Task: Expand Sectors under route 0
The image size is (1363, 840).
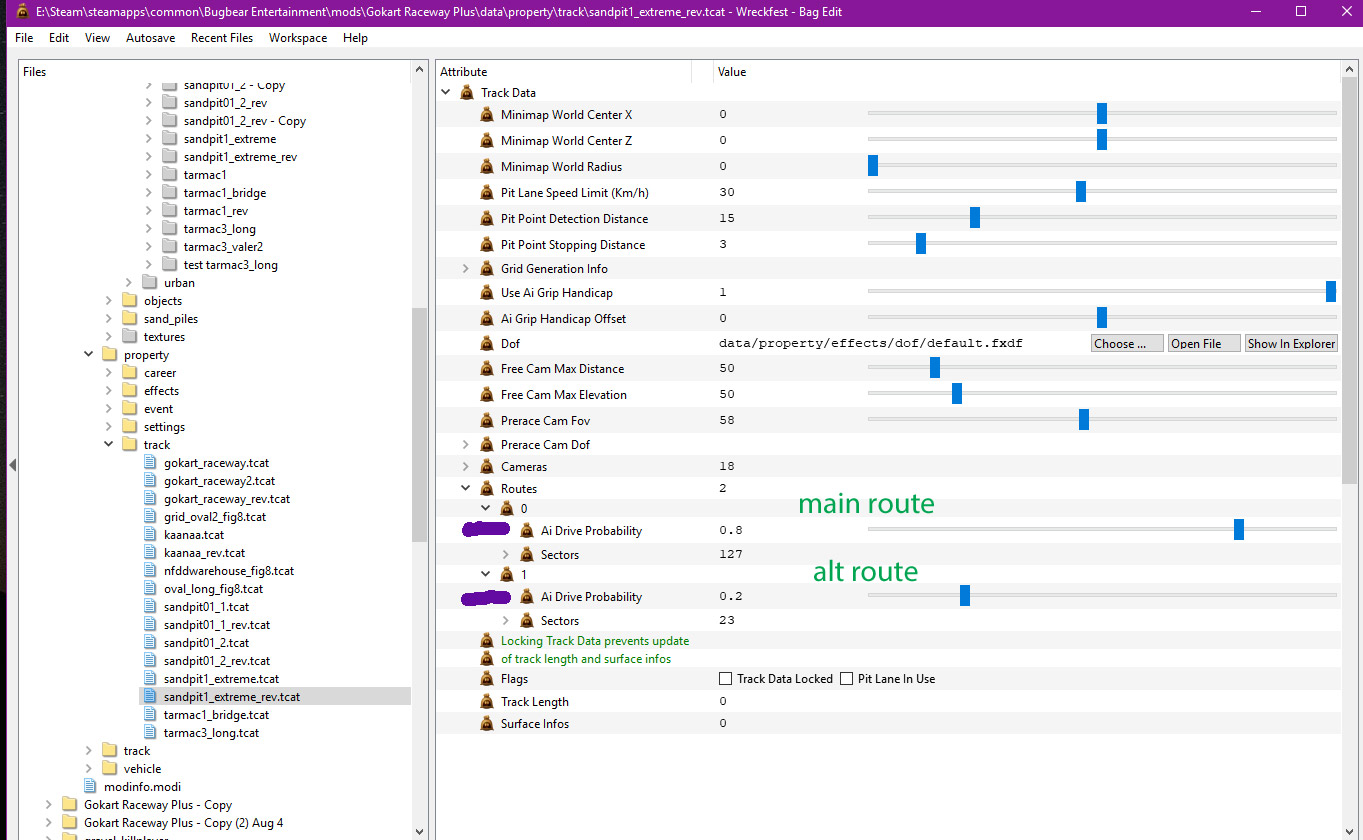Action: [505, 555]
